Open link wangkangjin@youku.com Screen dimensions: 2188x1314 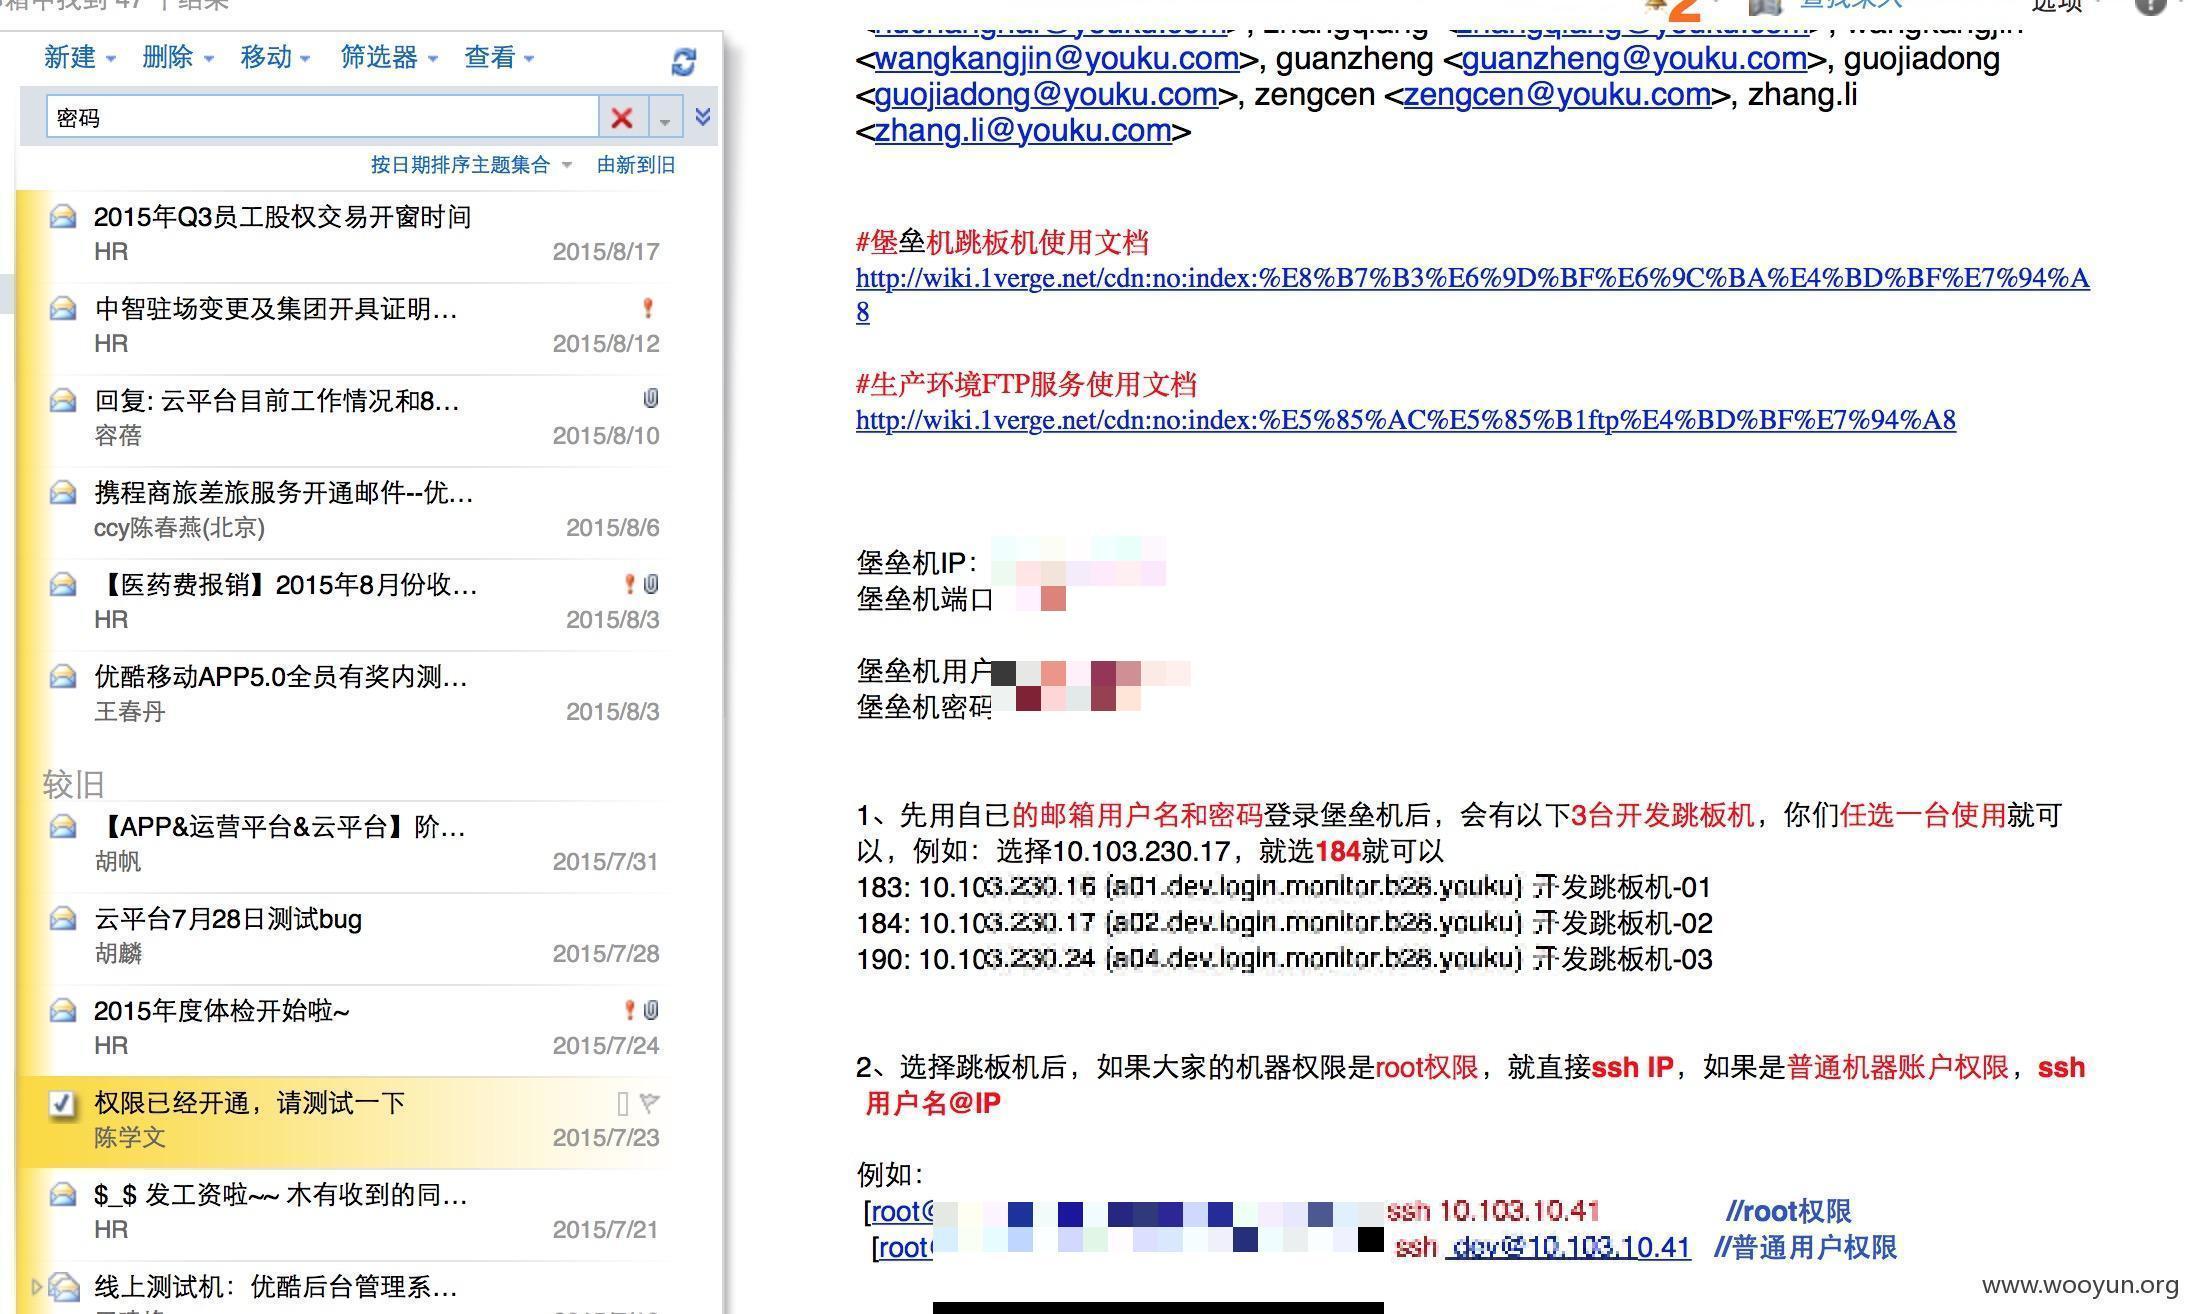(x=1057, y=58)
